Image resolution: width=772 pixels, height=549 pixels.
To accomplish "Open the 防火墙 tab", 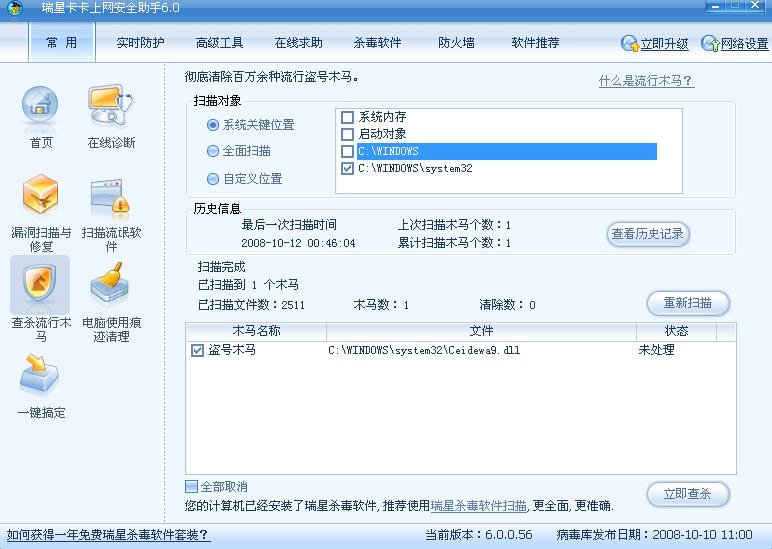I will click(456, 43).
